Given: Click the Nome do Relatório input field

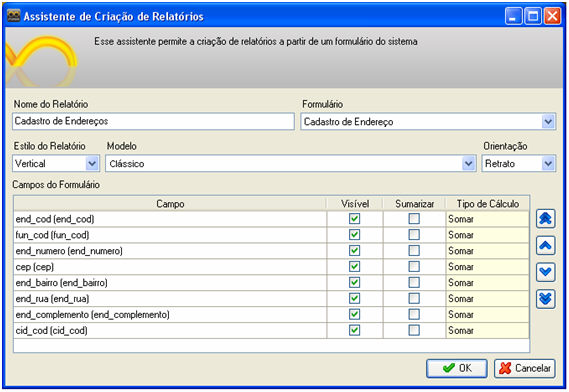Looking at the screenshot, I should 153,121.
